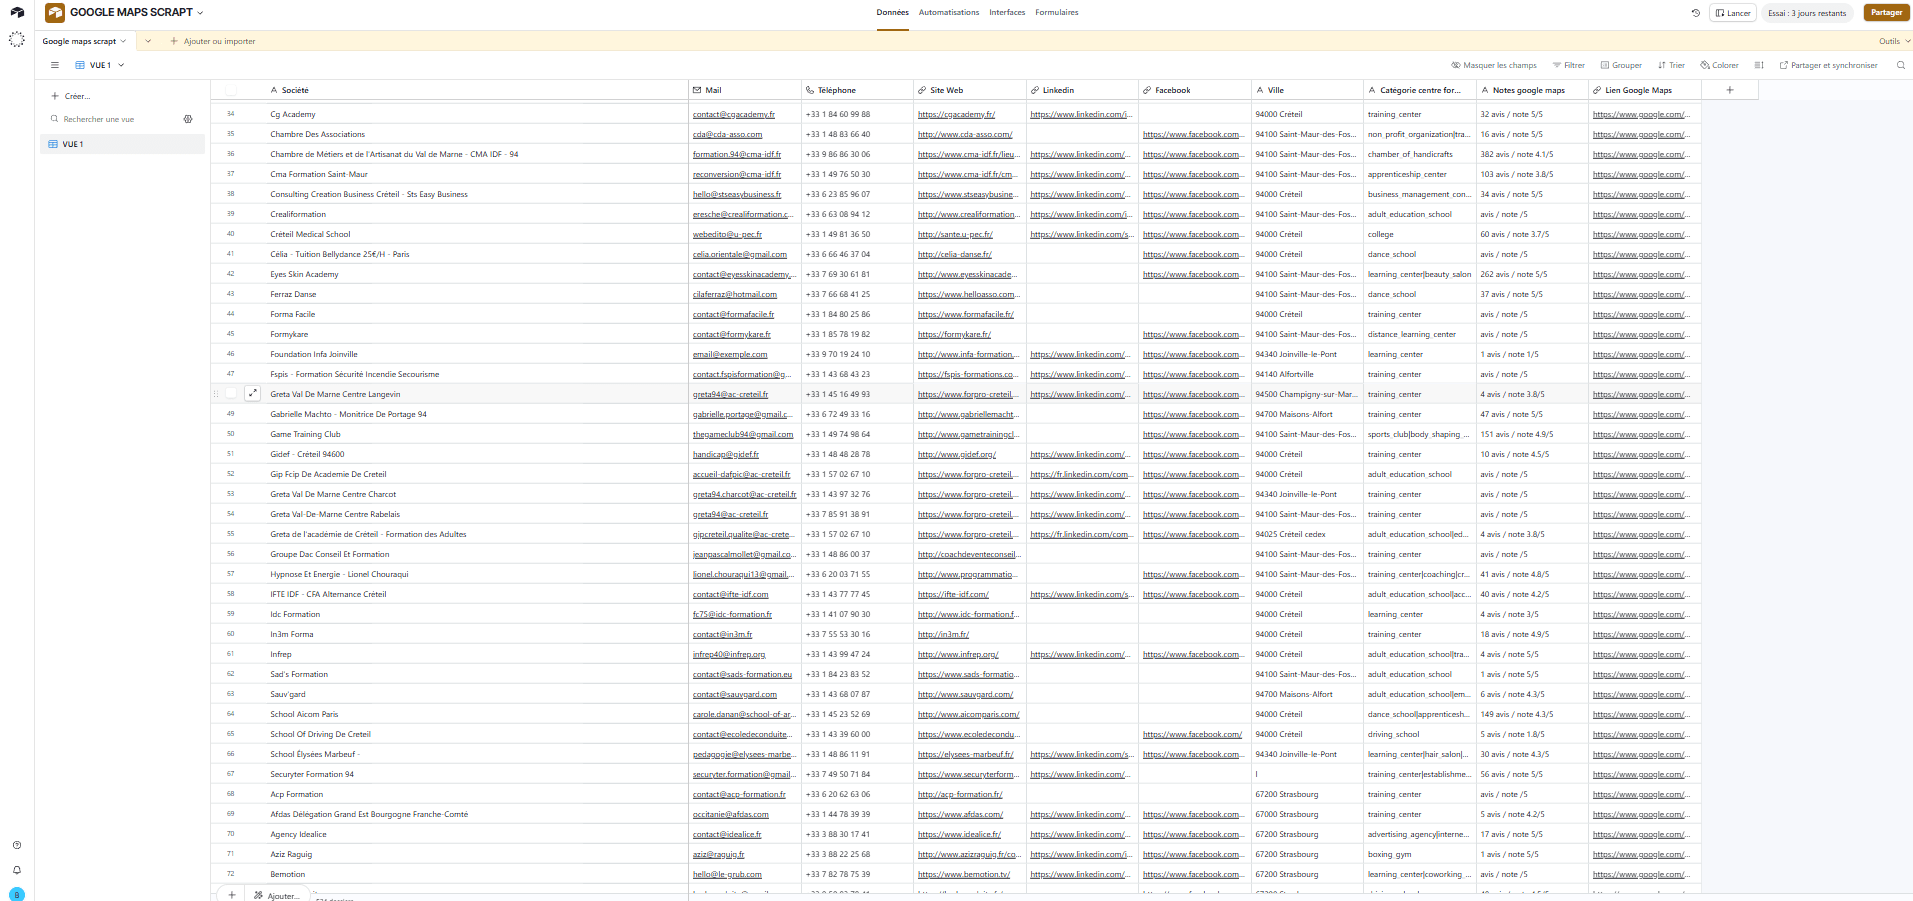Open the http://www.infrep.org/ website link
Image resolution: width=1913 pixels, height=901 pixels.
point(958,654)
